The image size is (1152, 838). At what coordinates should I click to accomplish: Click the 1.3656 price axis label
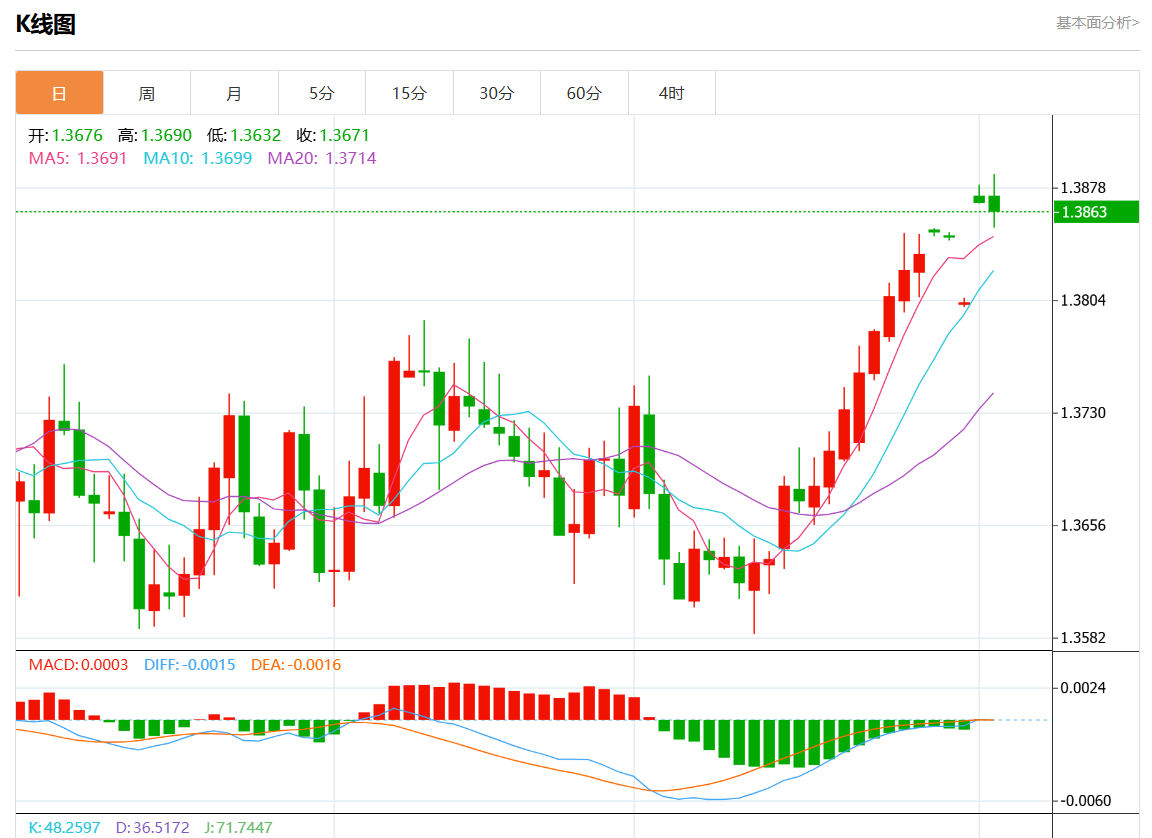(x=1083, y=525)
